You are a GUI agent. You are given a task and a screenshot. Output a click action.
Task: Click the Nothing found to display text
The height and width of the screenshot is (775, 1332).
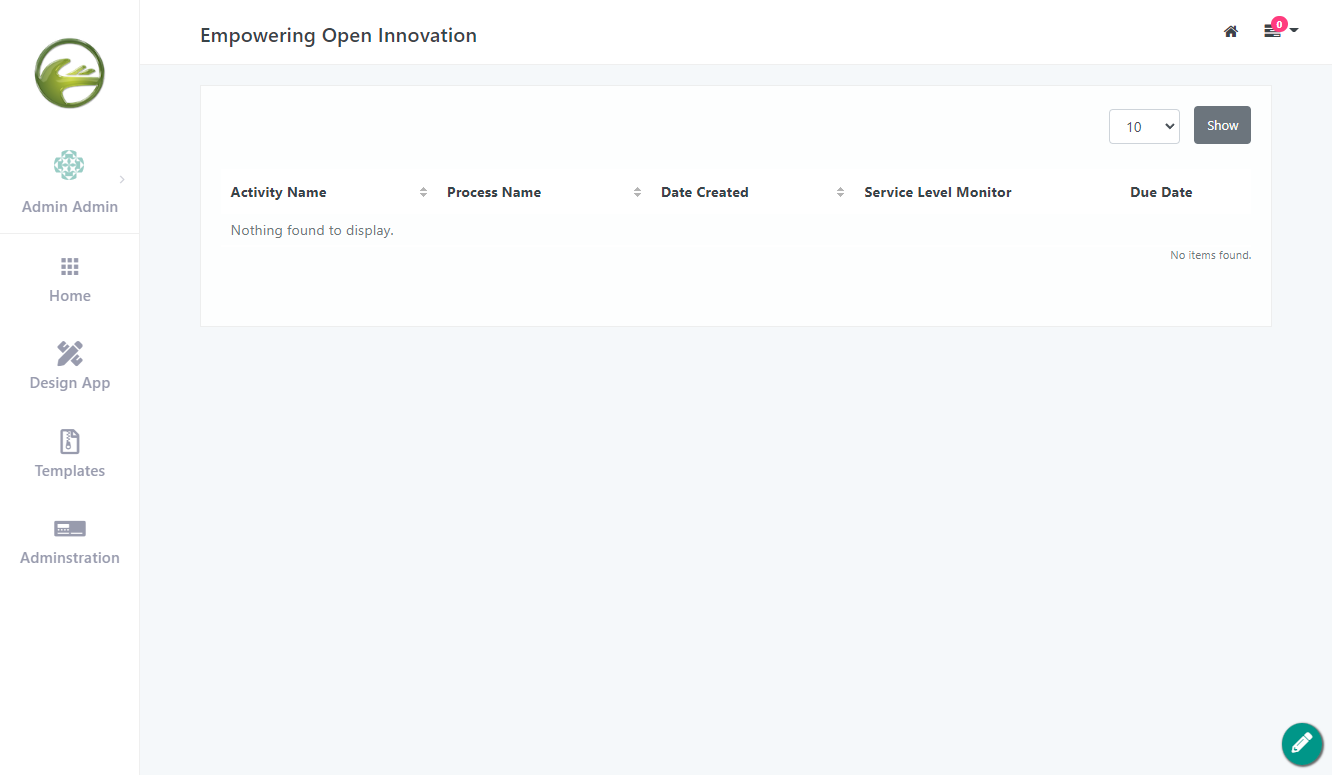tap(312, 231)
